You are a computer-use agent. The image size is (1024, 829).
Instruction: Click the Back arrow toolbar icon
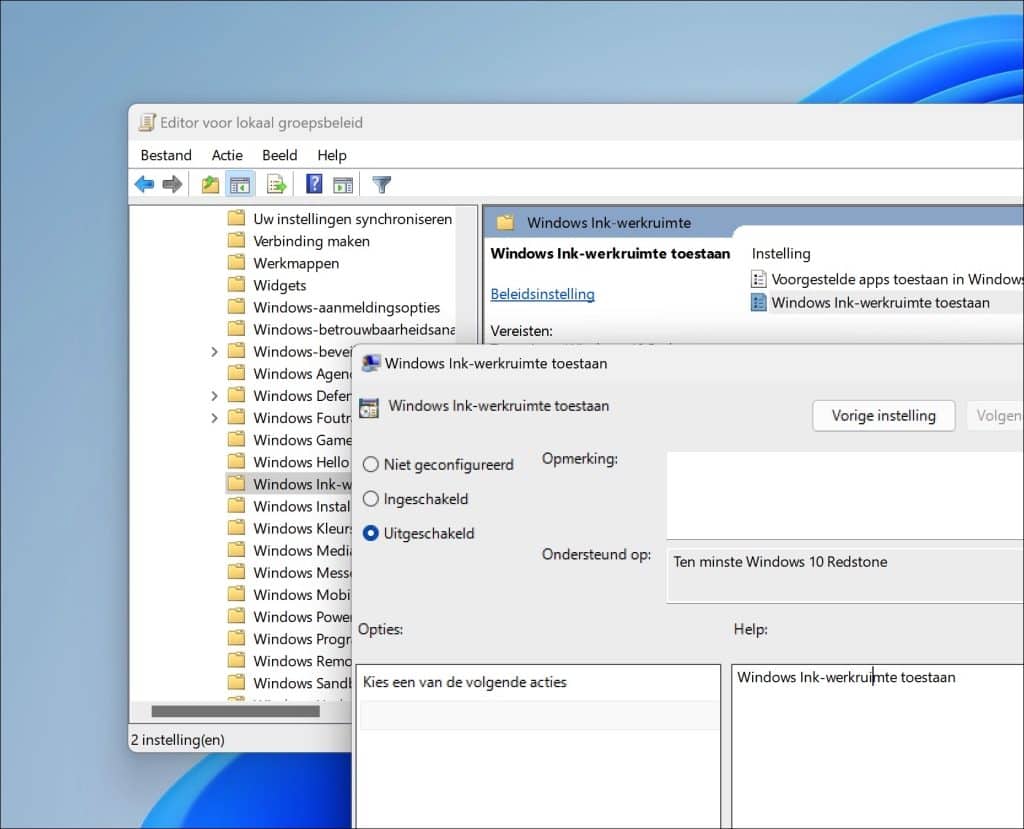(144, 185)
